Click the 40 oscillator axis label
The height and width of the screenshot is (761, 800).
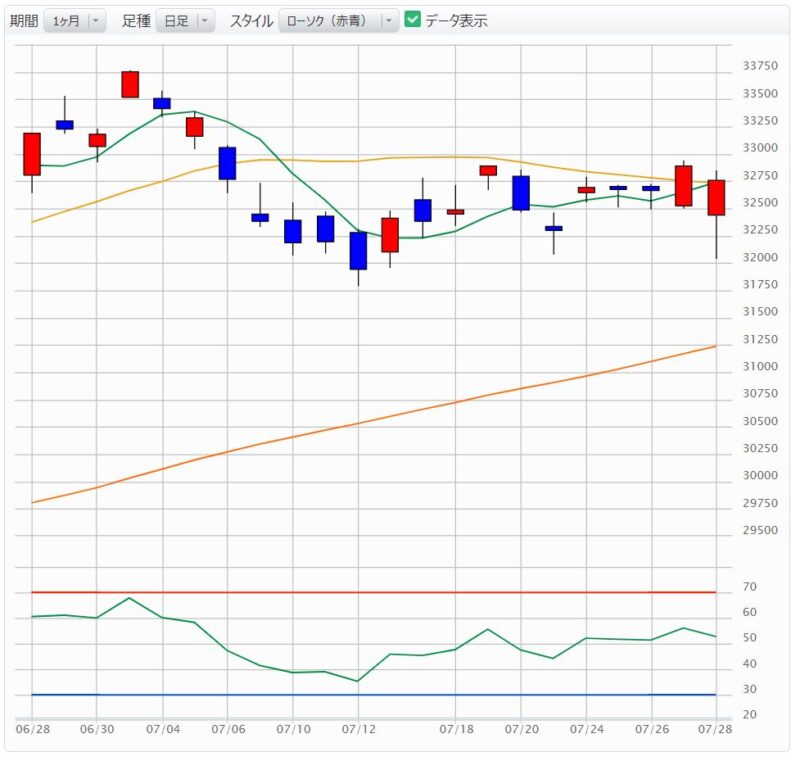pos(749,664)
